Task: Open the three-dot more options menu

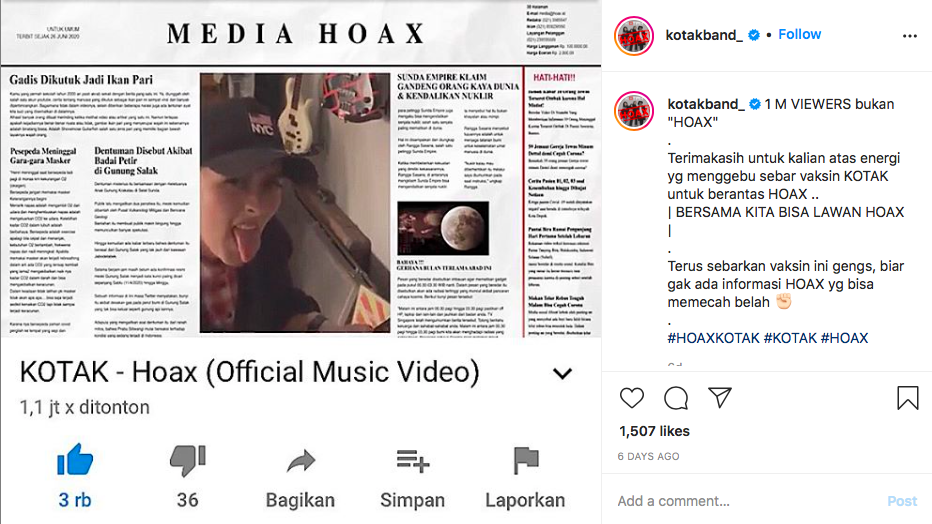Action: [x=909, y=36]
